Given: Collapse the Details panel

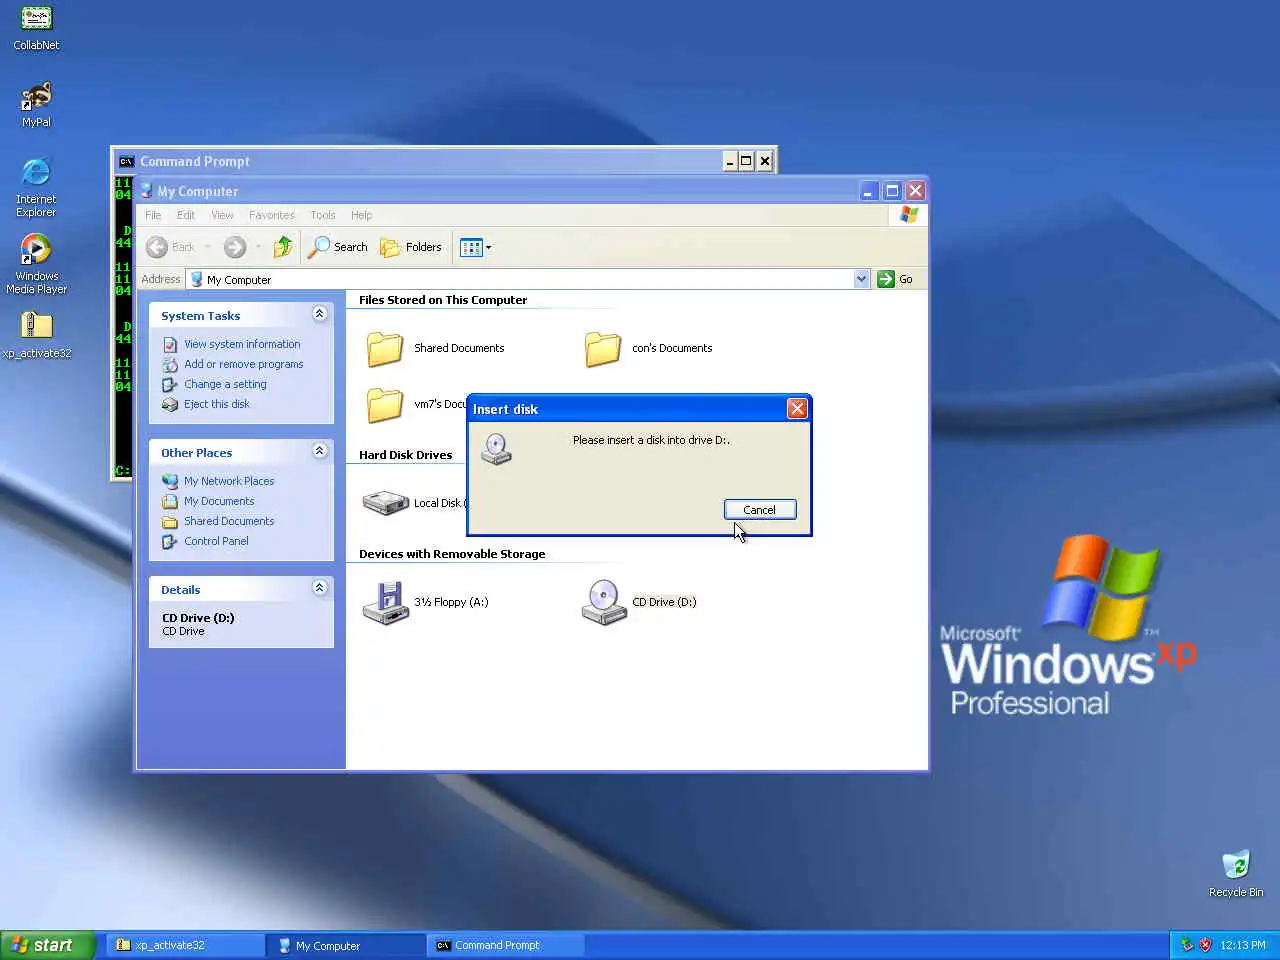Looking at the screenshot, I should (320, 588).
